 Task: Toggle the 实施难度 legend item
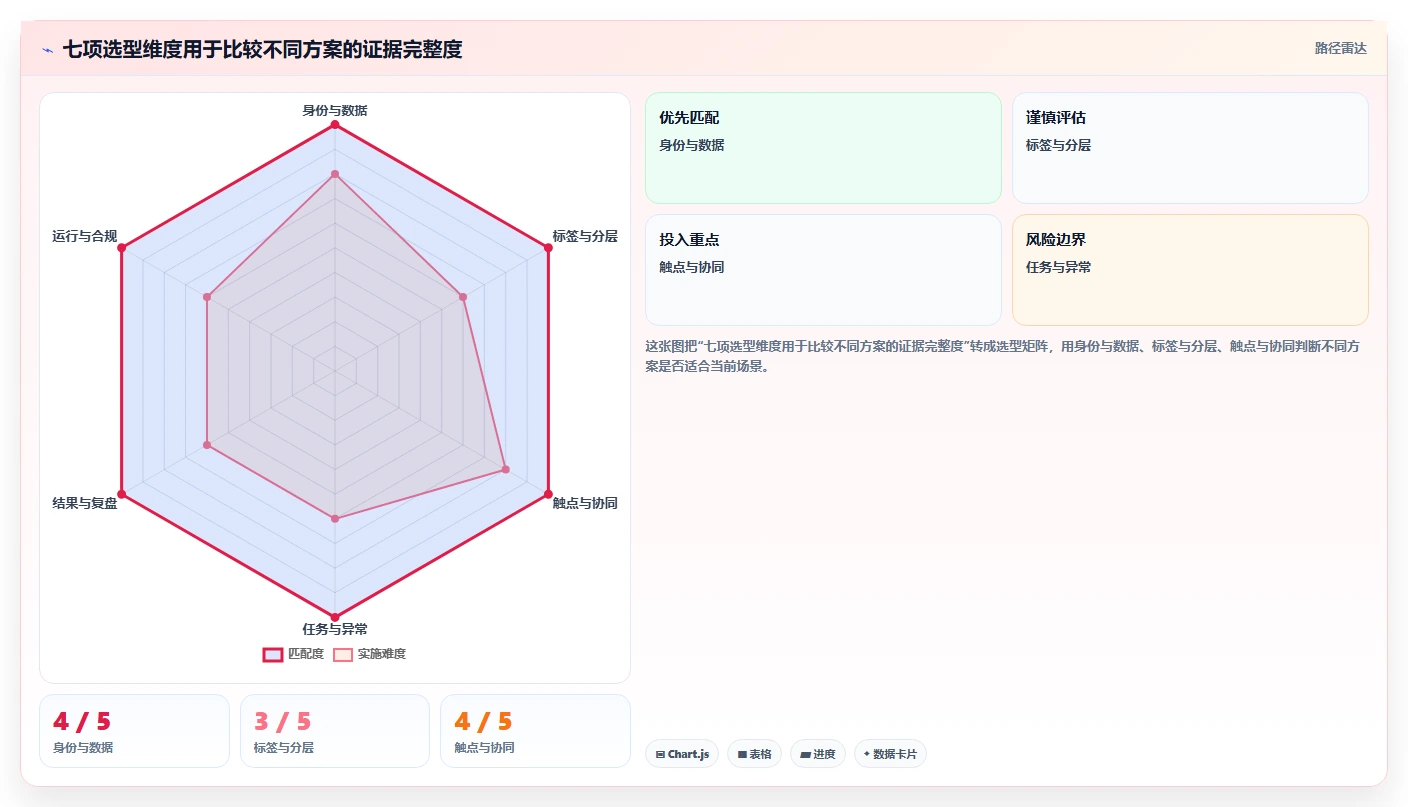369,654
